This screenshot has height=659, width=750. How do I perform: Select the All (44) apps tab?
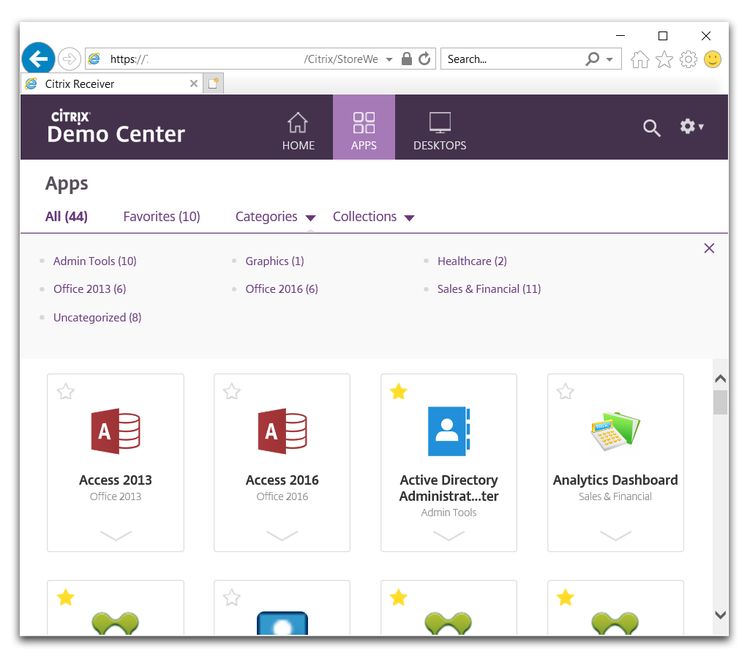click(66, 217)
